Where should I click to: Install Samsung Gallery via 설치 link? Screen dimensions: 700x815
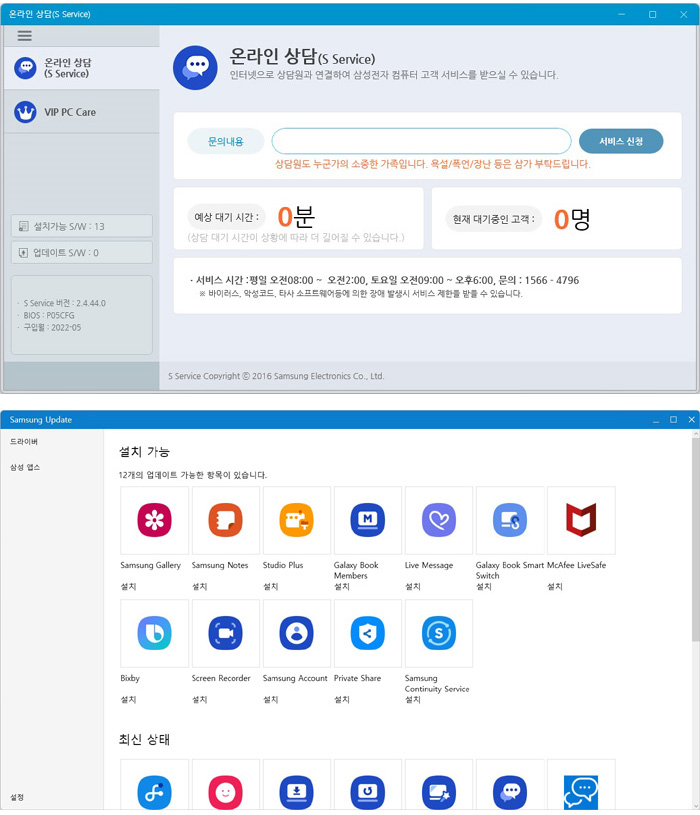tap(128, 586)
